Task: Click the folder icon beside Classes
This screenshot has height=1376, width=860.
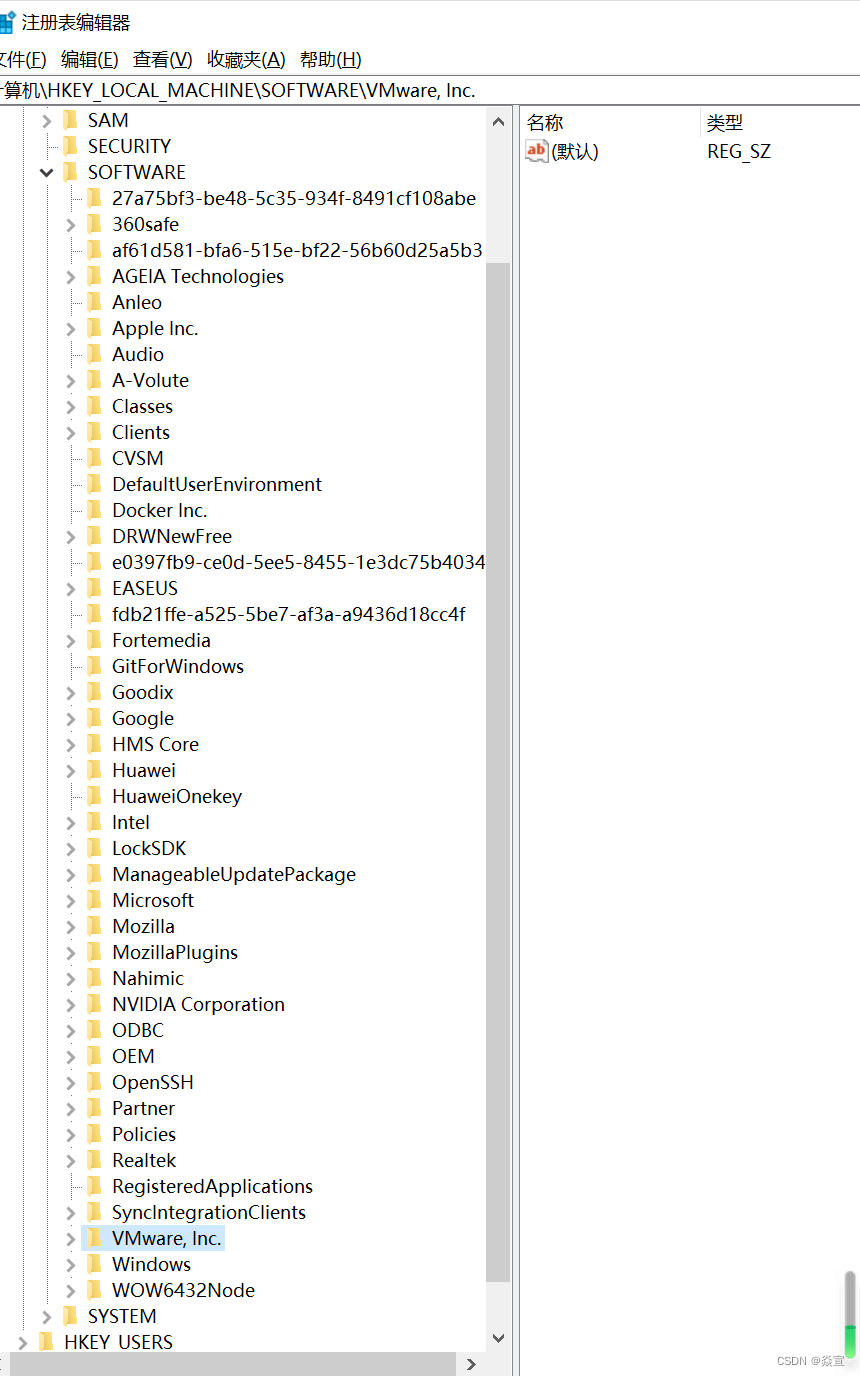Action: pos(94,406)
